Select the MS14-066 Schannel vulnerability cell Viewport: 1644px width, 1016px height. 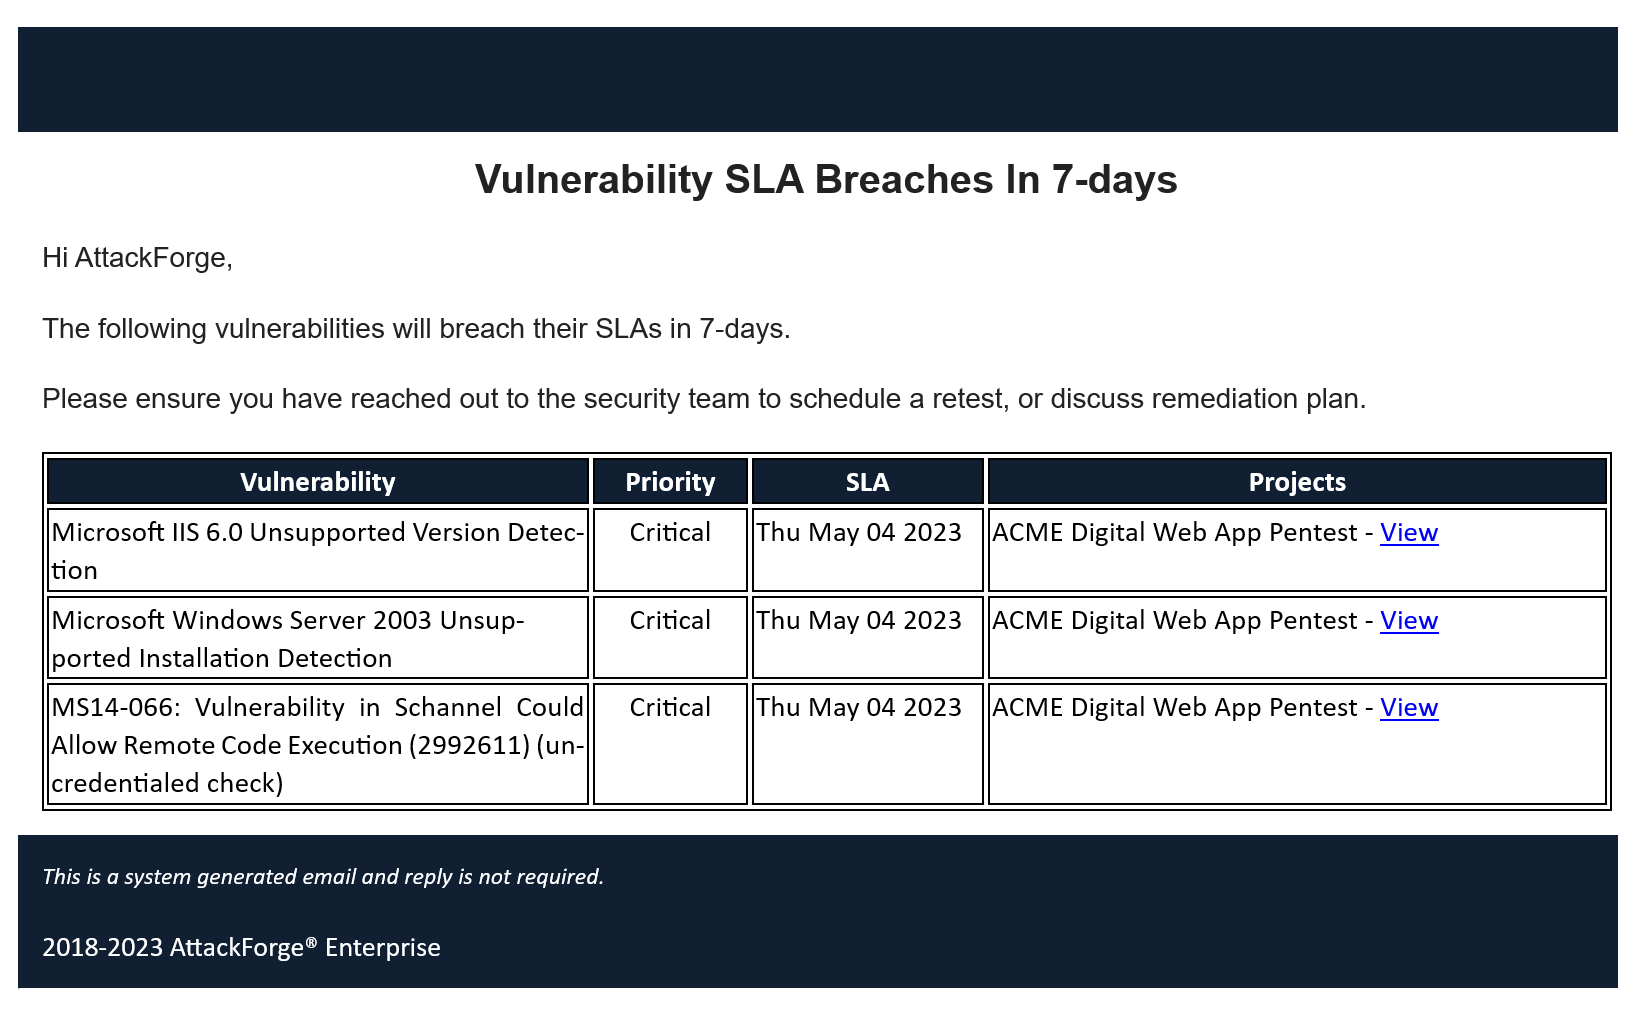[317, 745]
